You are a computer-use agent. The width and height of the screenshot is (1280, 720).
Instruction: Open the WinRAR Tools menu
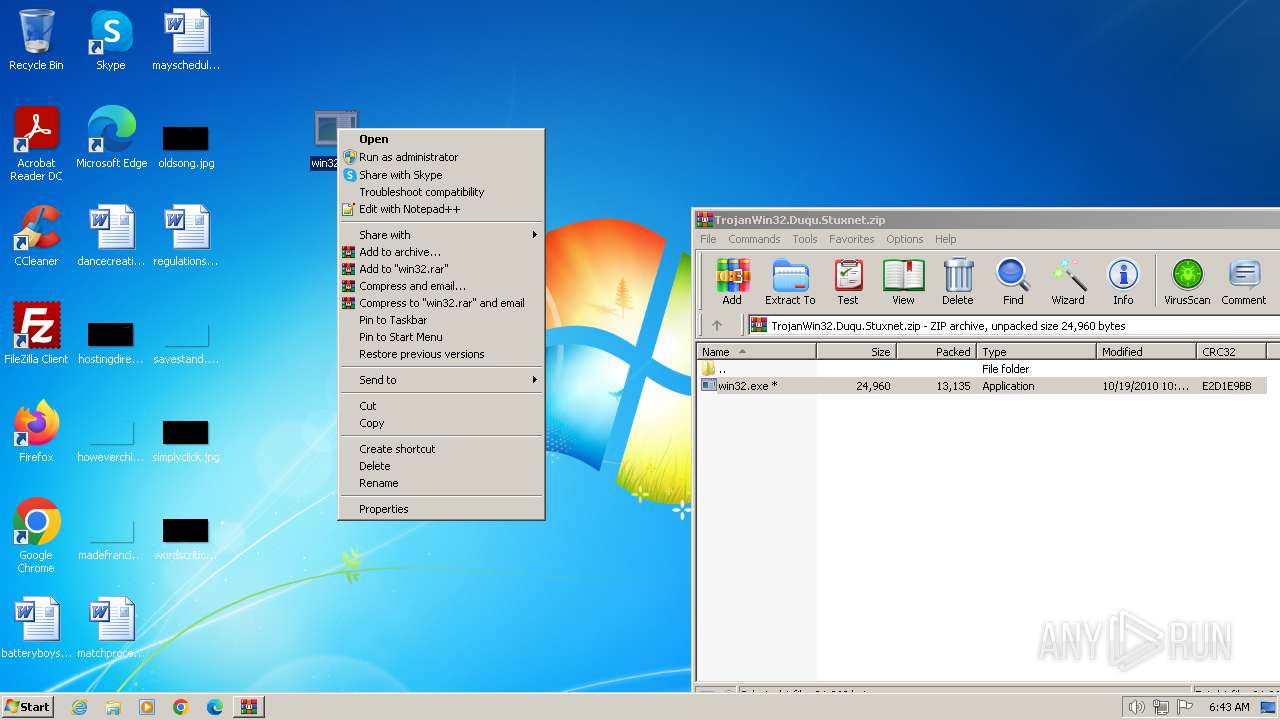[805, 239]
